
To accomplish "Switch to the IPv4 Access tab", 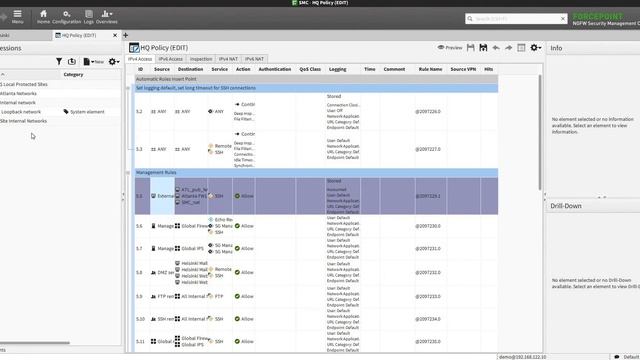I will pyautogui.click(x=140, y=59).
